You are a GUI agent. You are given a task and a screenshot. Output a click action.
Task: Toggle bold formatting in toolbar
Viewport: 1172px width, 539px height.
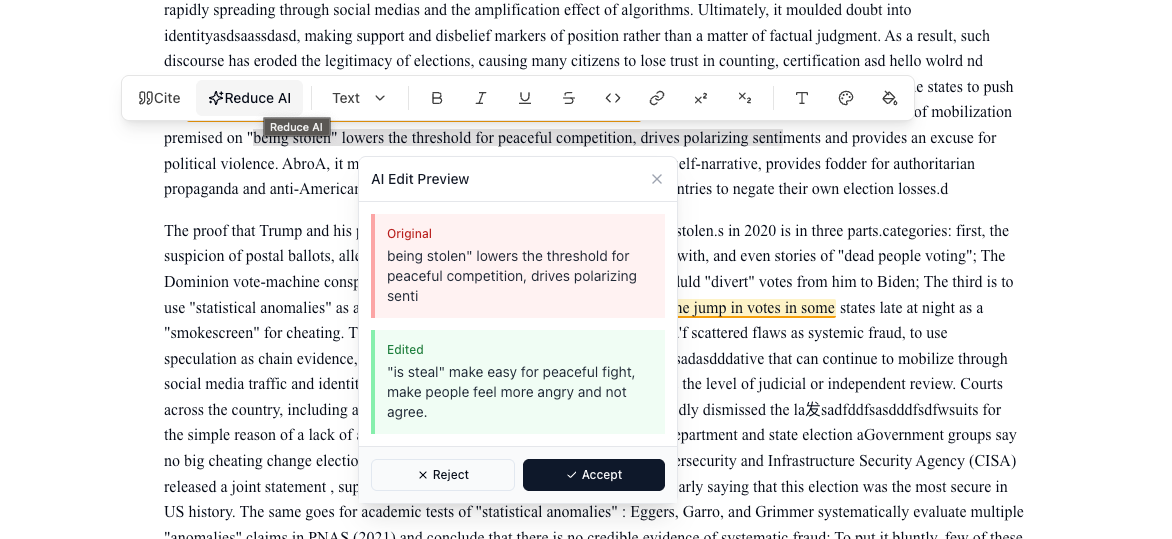(437, 98)
